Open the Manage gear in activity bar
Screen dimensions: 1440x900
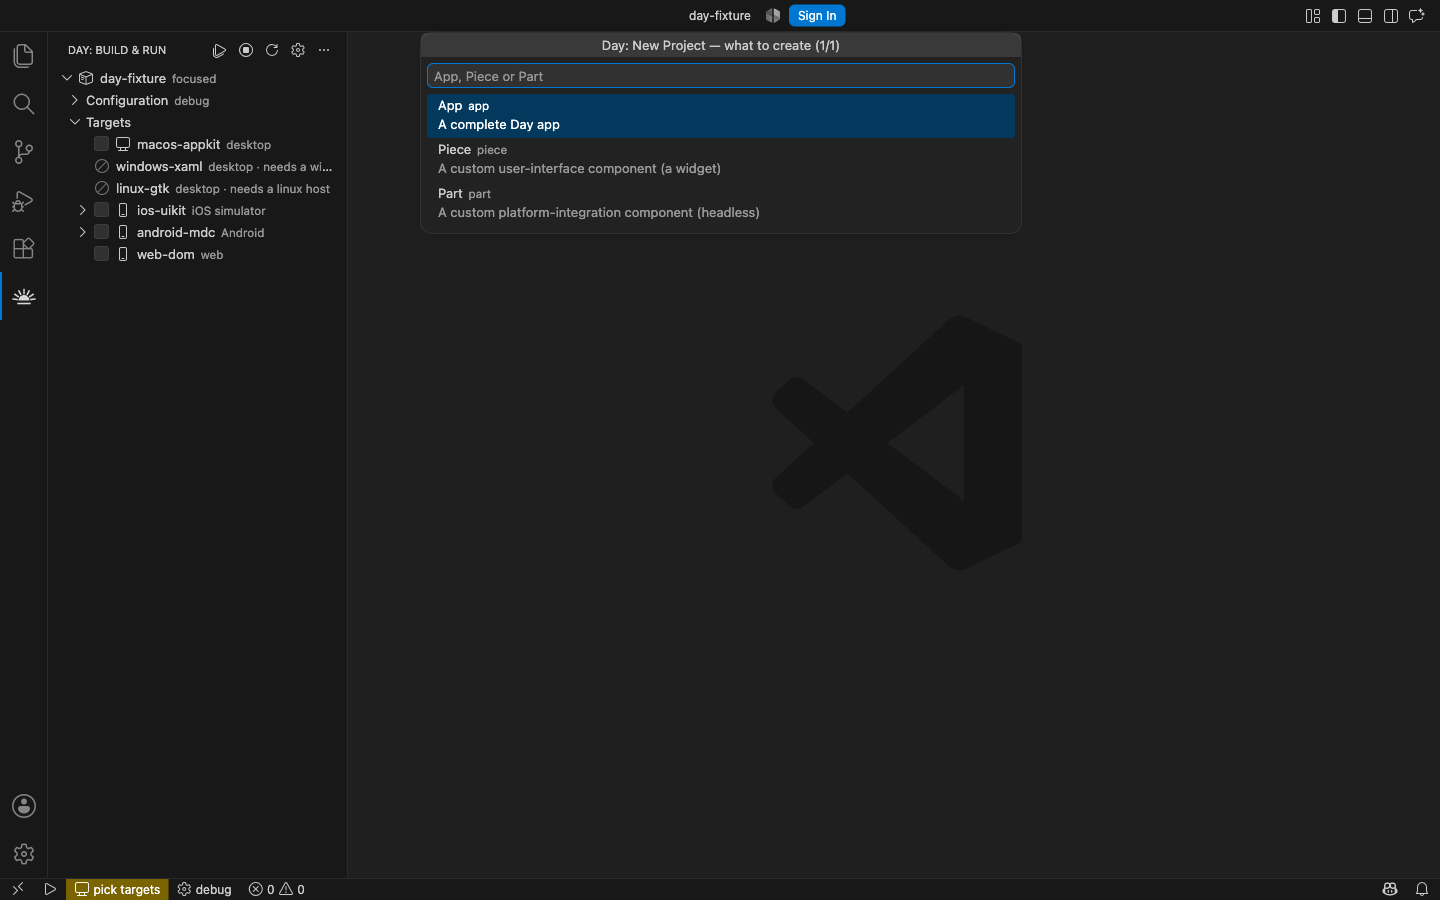[x=24, y=854]
